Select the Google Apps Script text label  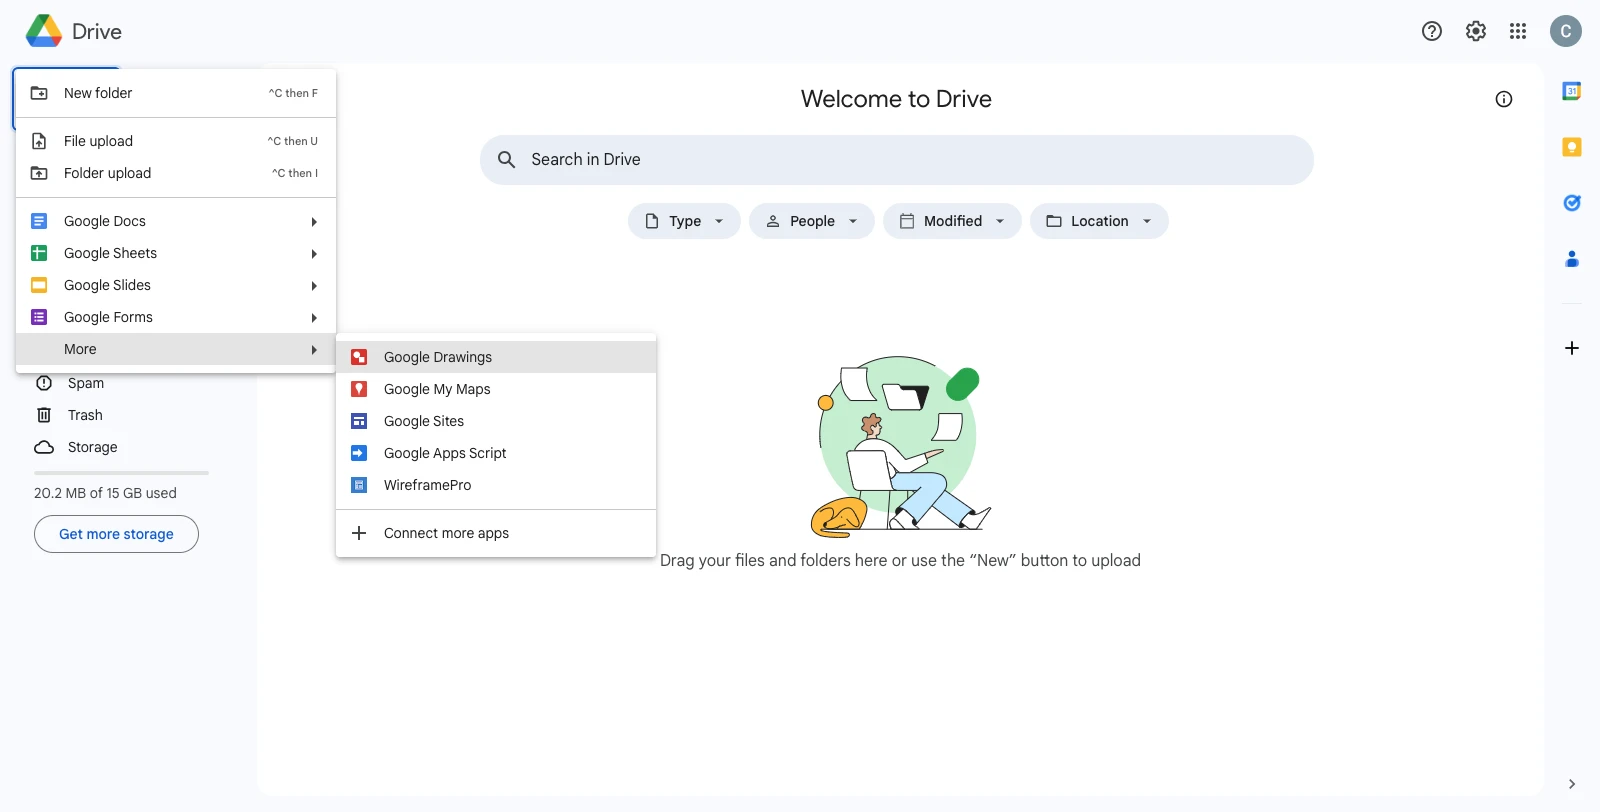[445, 453]
